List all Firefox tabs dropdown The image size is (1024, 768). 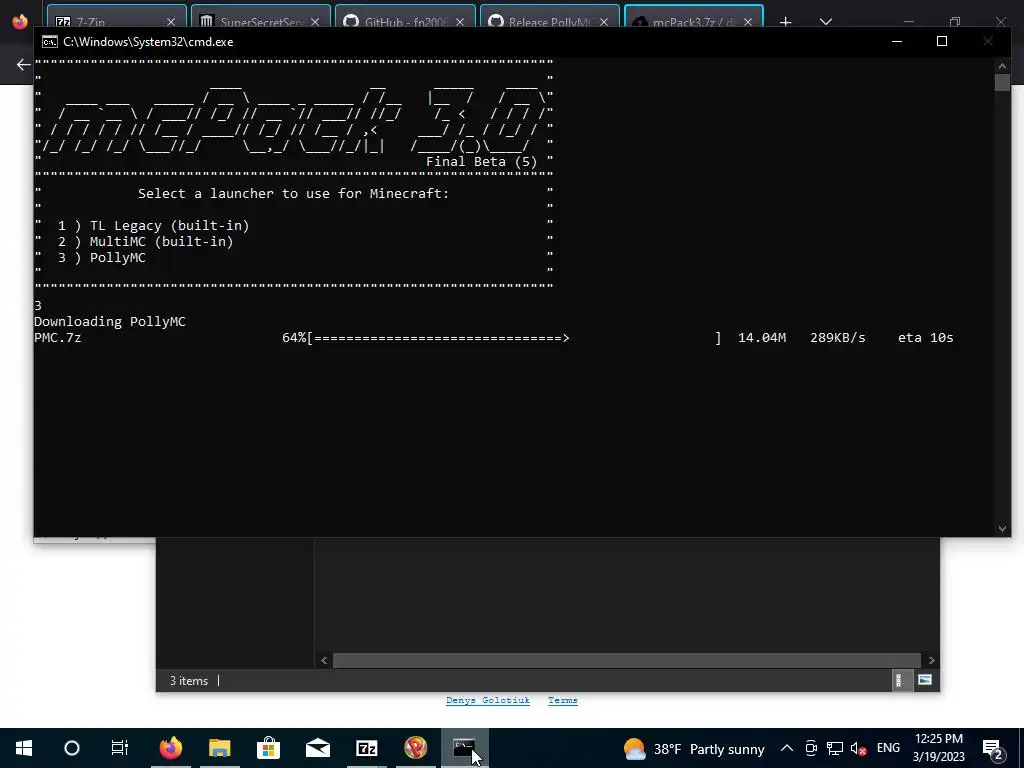pos(825,22)
